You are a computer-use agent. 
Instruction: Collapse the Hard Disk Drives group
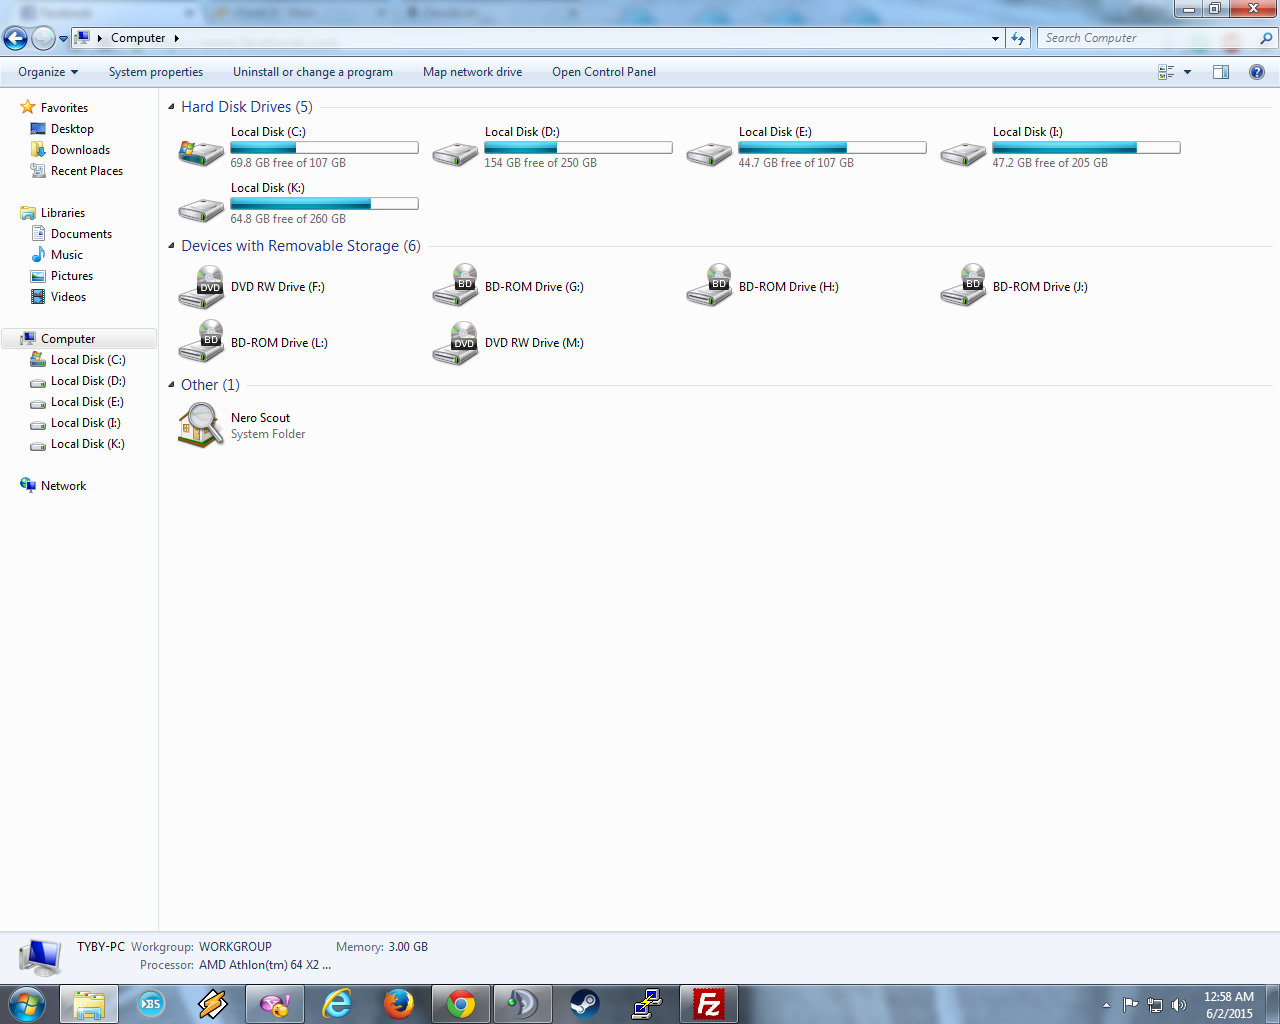coord(171,107)
